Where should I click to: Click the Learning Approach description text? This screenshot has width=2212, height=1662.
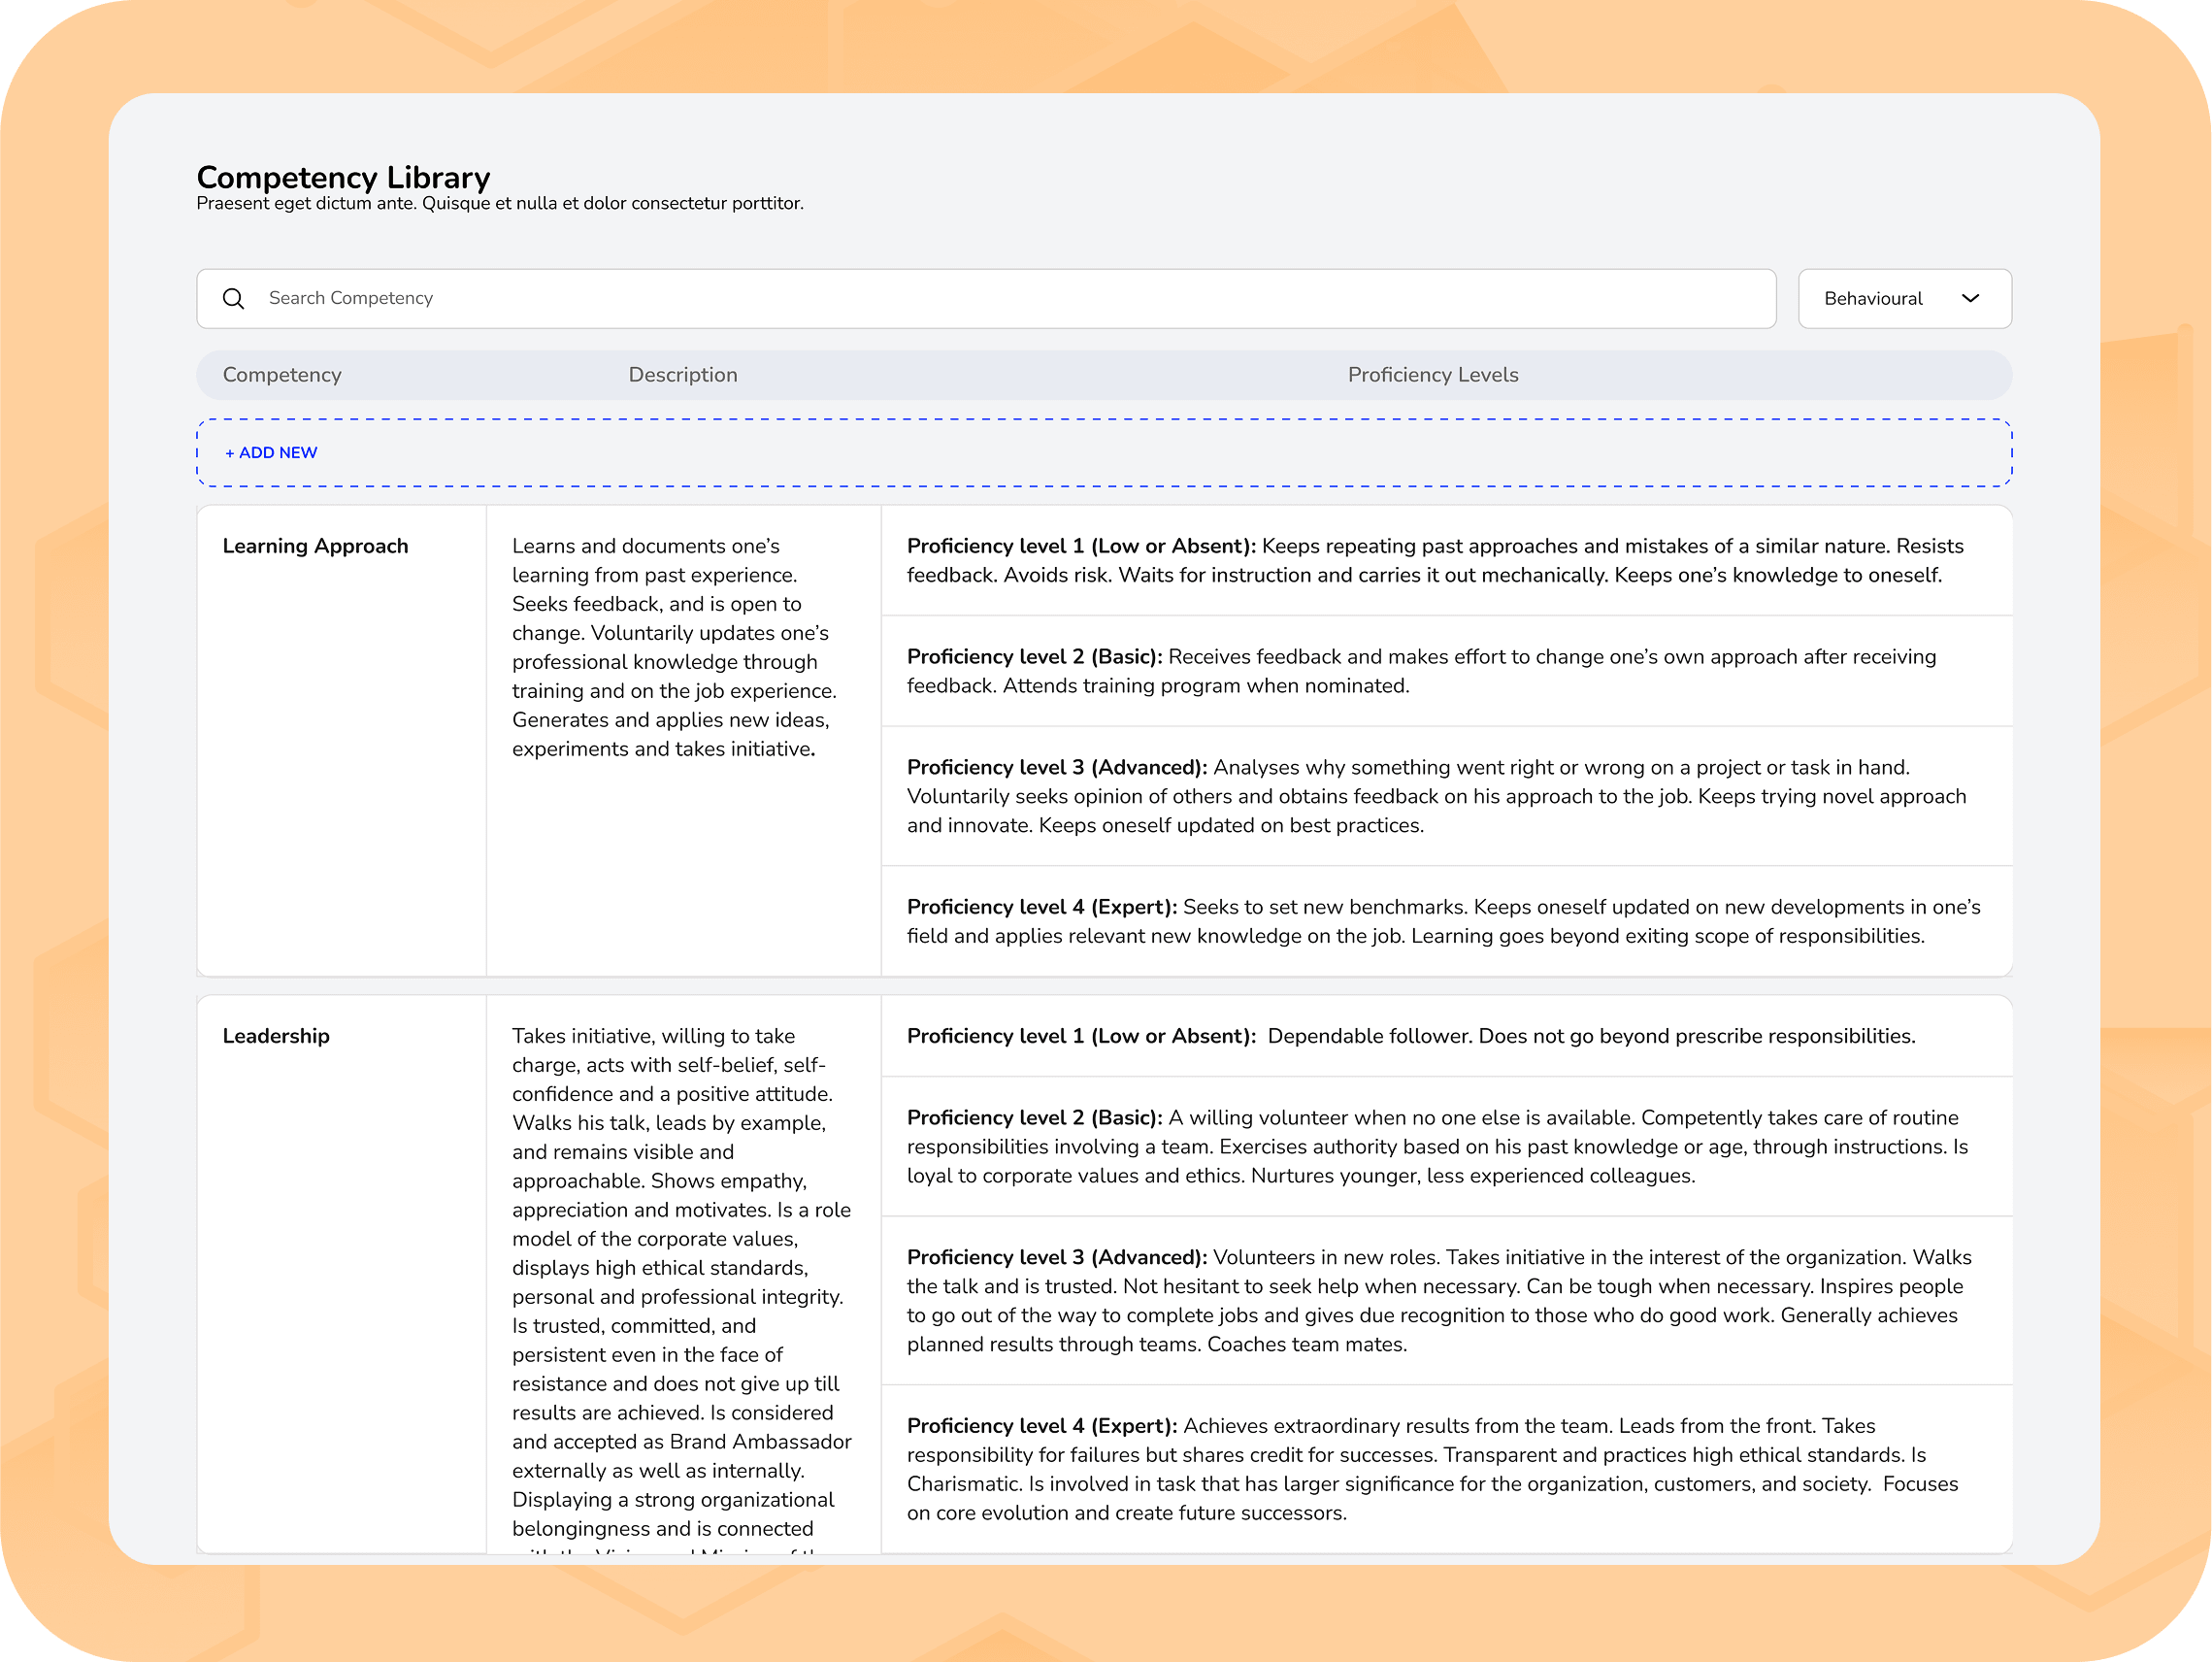pos(675,647)
